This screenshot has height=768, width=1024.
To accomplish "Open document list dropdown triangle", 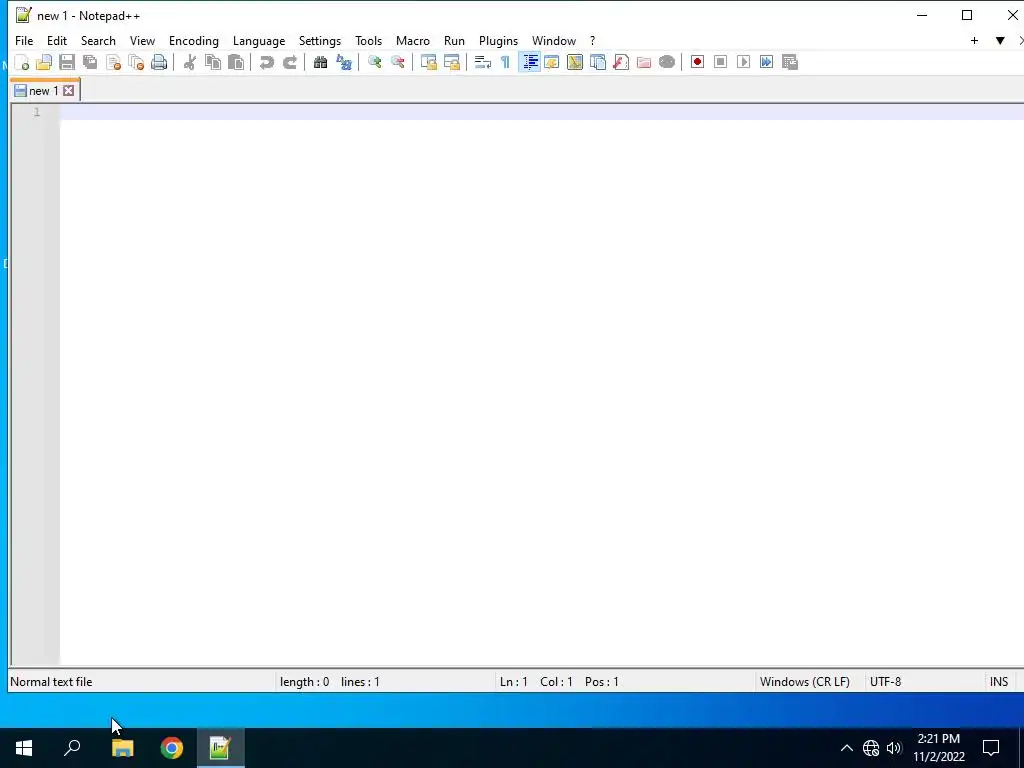I will coord(1000,40).
